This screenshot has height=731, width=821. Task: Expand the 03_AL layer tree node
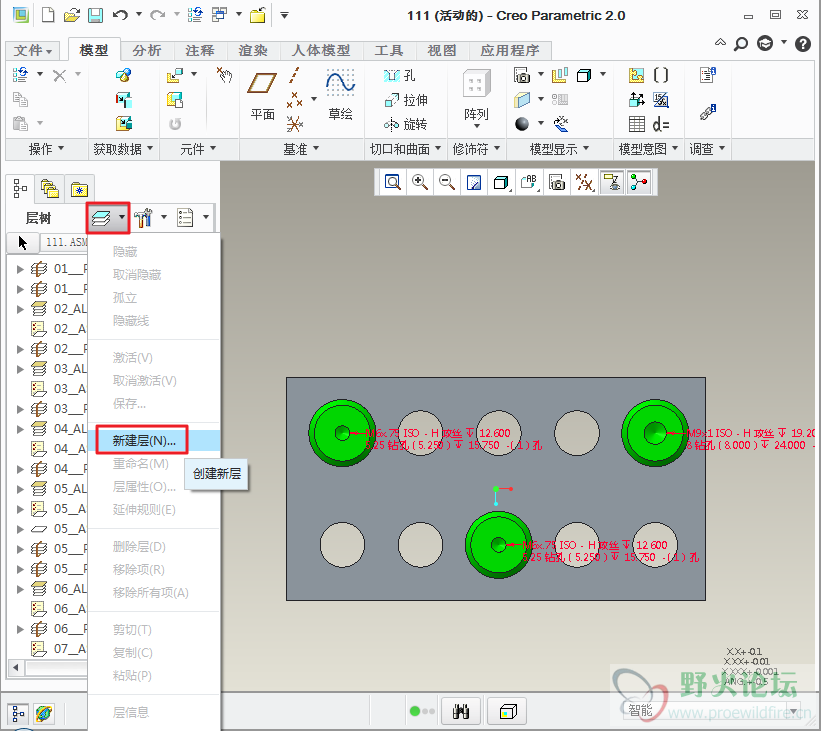(20, 369)
